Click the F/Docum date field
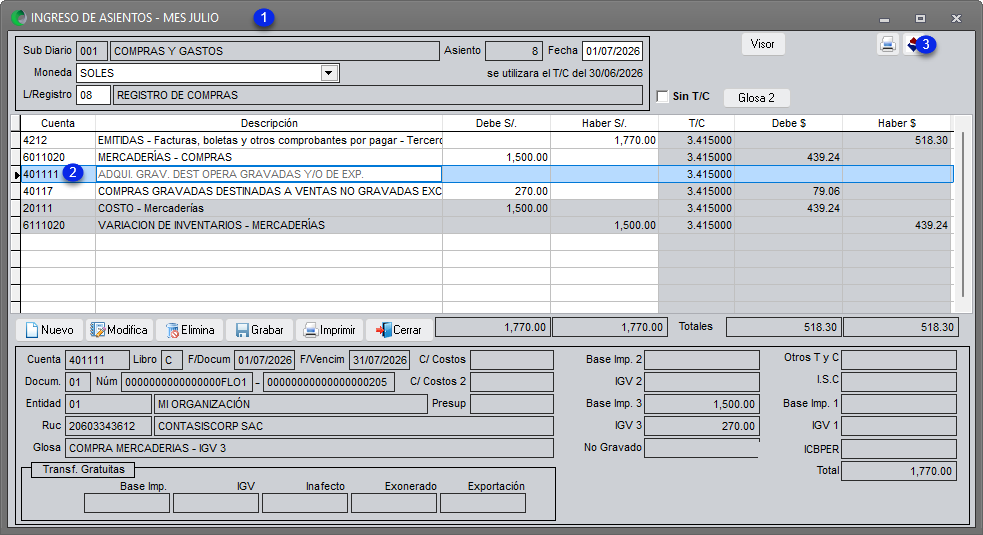This screenshot has height=535, width=983. 265,360
